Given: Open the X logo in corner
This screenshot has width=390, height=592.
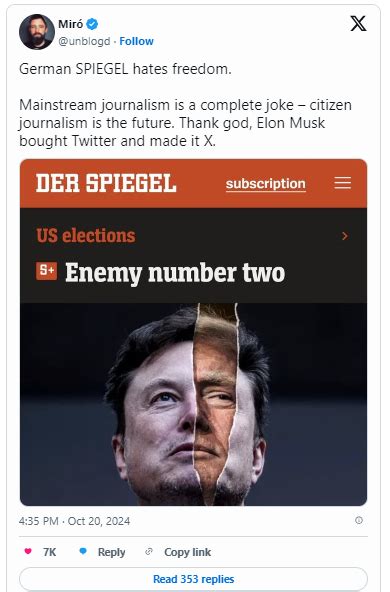Looking at the screenshot, I should point(358,23).
